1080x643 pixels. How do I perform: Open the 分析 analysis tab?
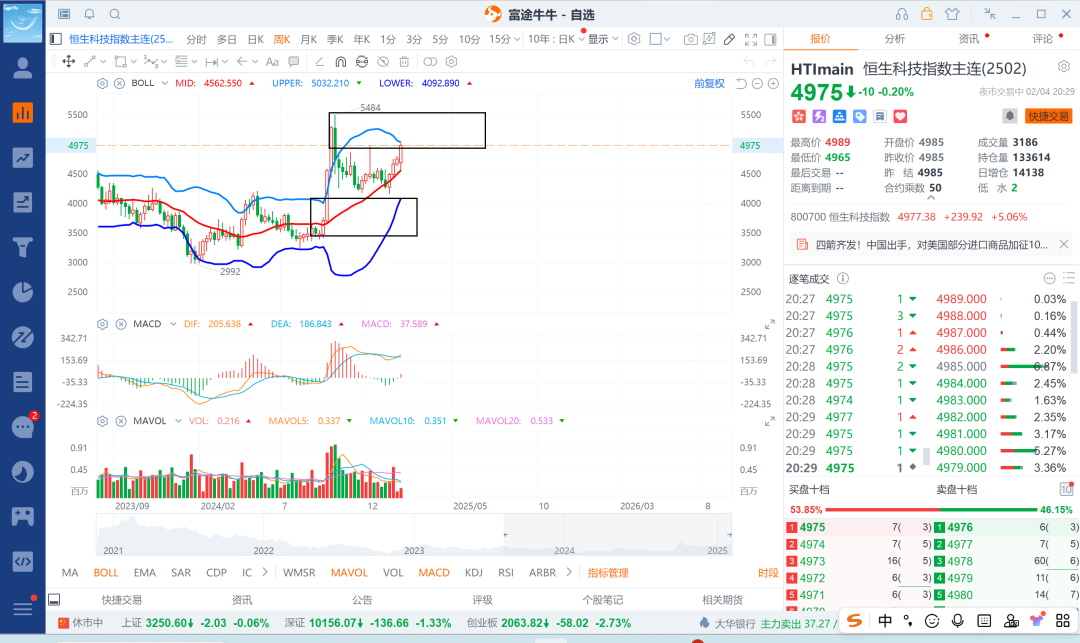coord(894,39)
